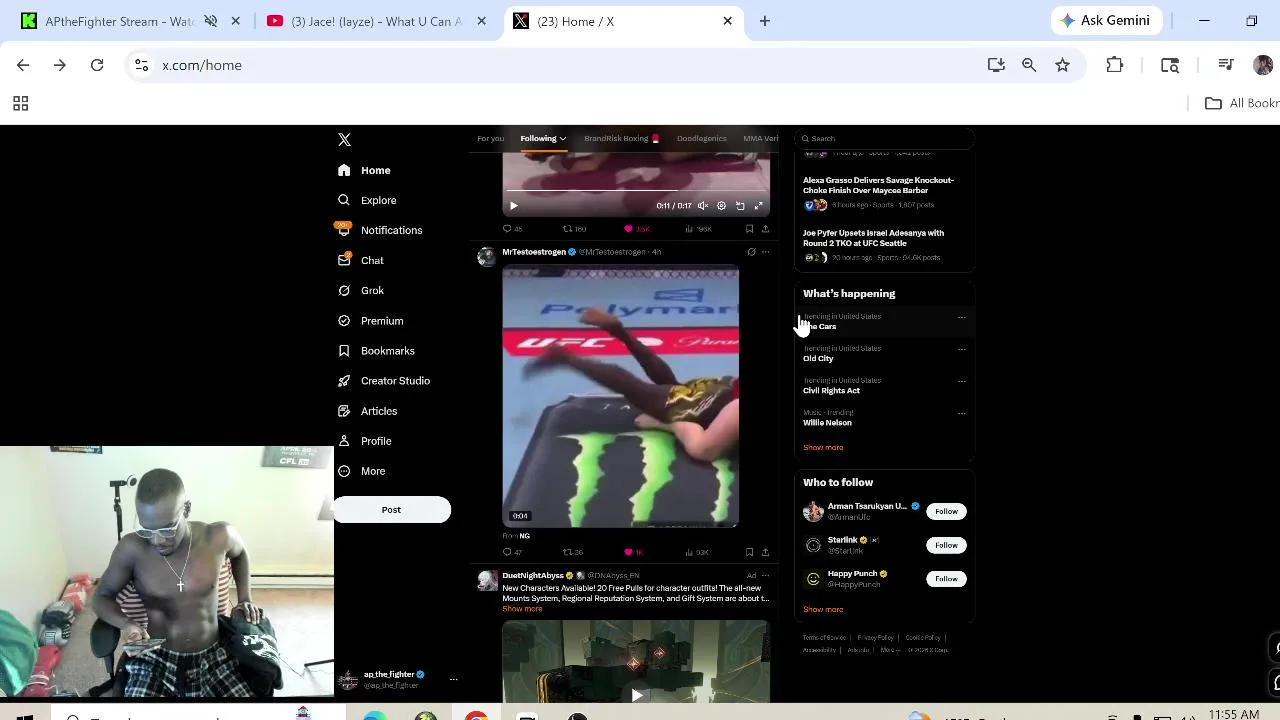Screen dimensions: 1280x720
Task: Click Ask Gemini button
Action: pos(1106,20)
